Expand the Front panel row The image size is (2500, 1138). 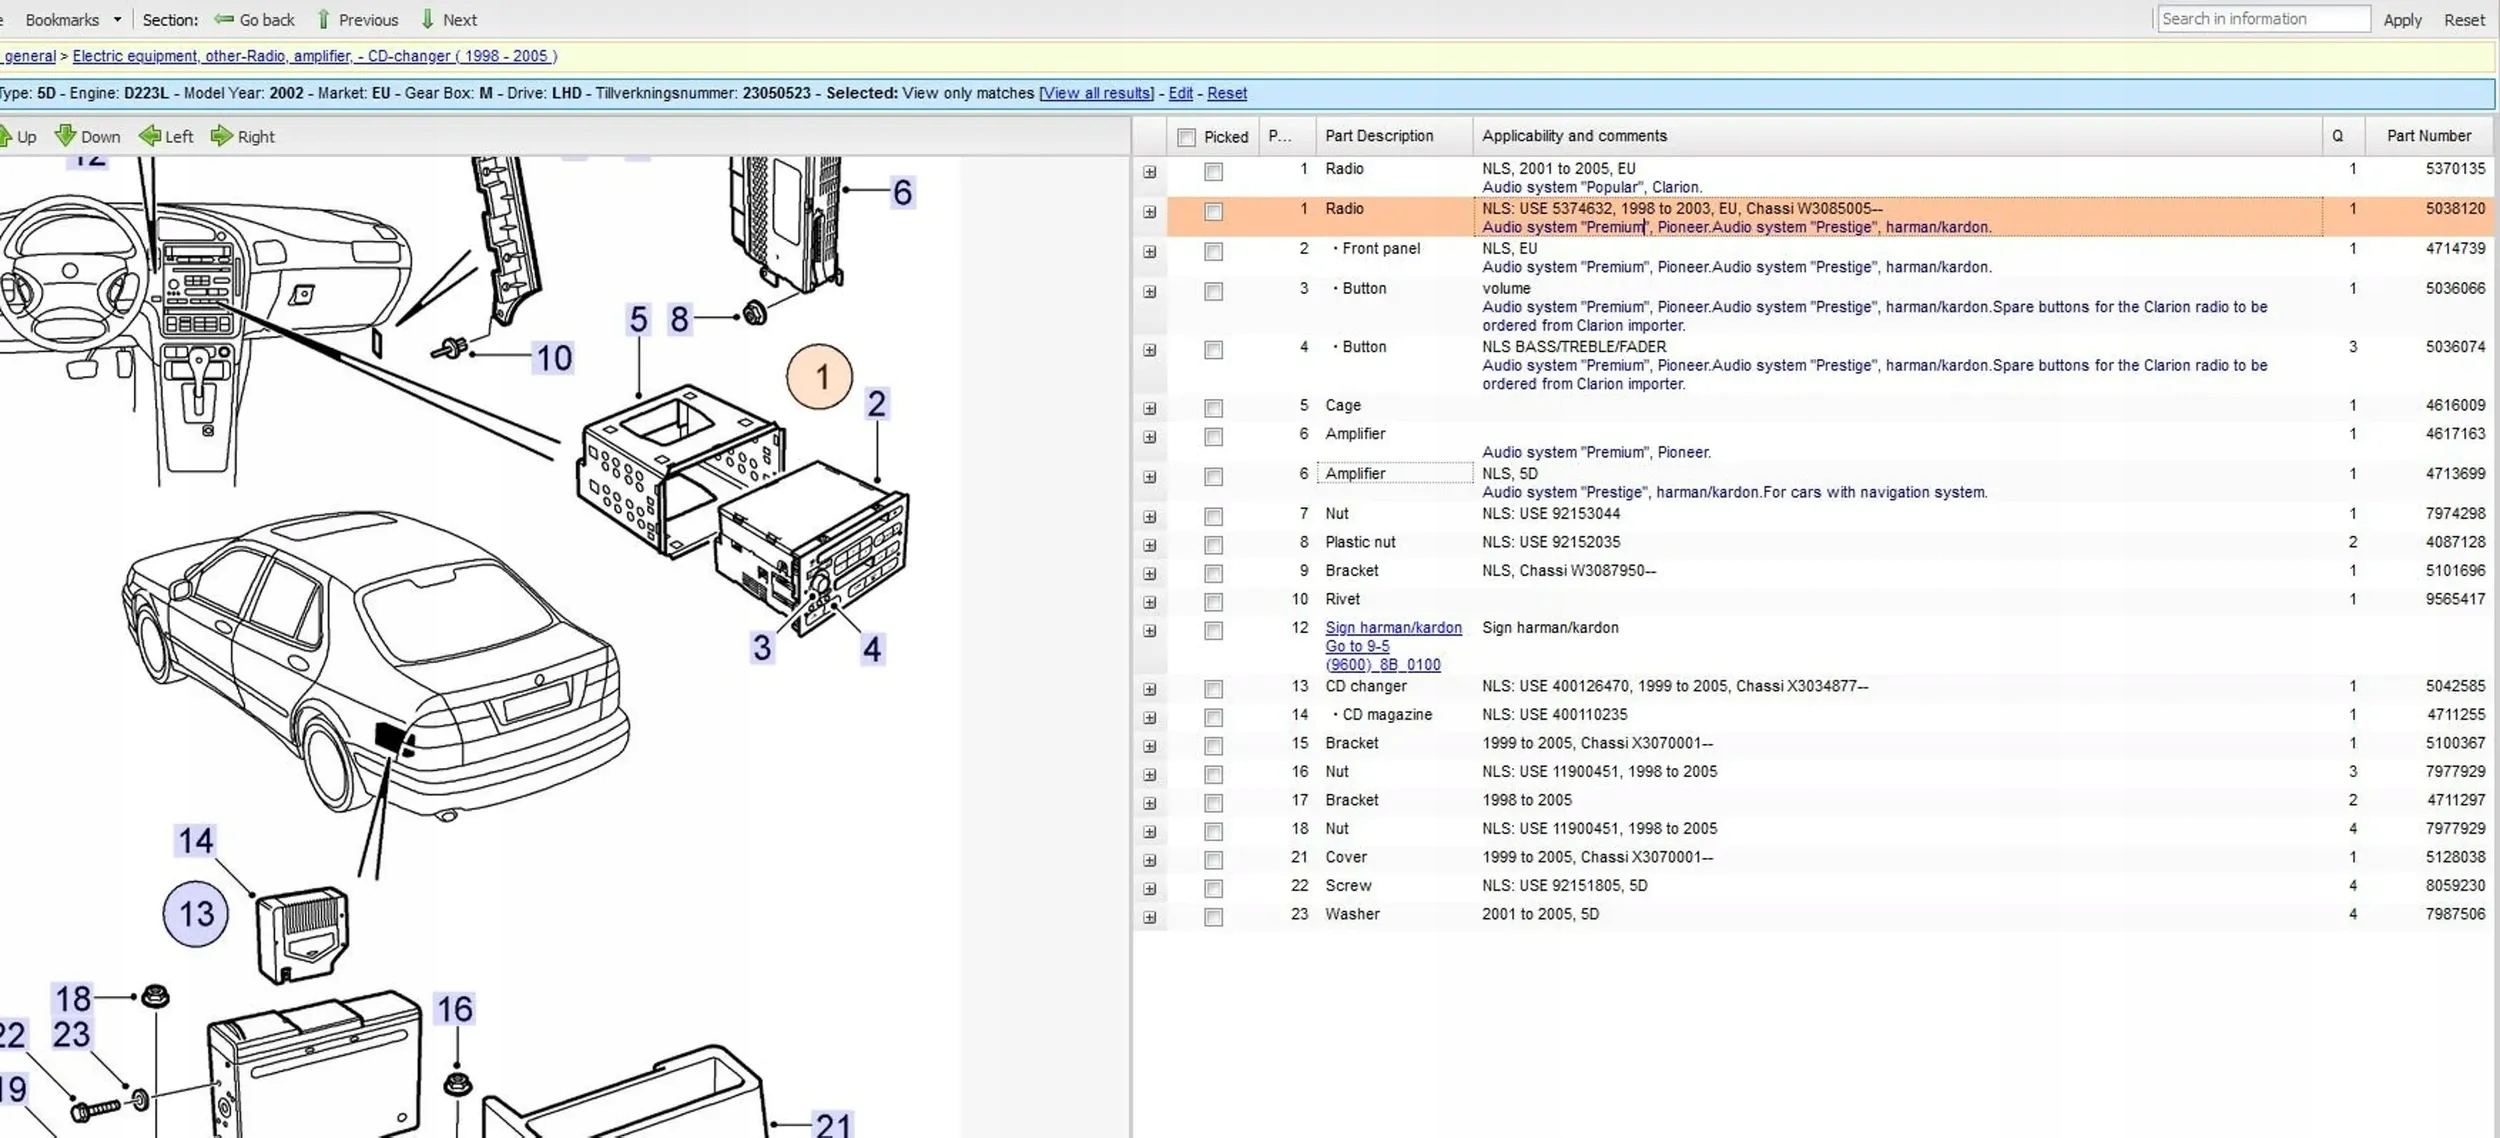[1150, 252]
